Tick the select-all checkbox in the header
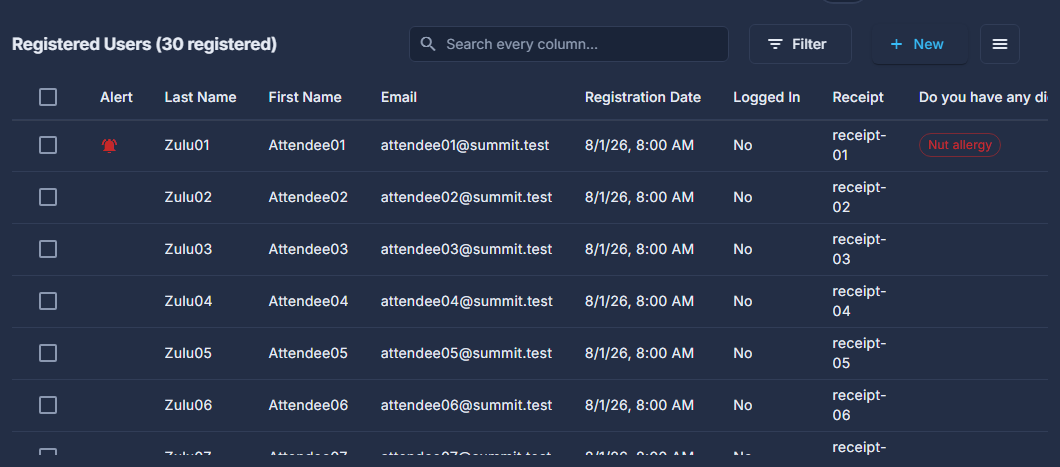This screenshot has height=467, width=1060. point(48,97)
